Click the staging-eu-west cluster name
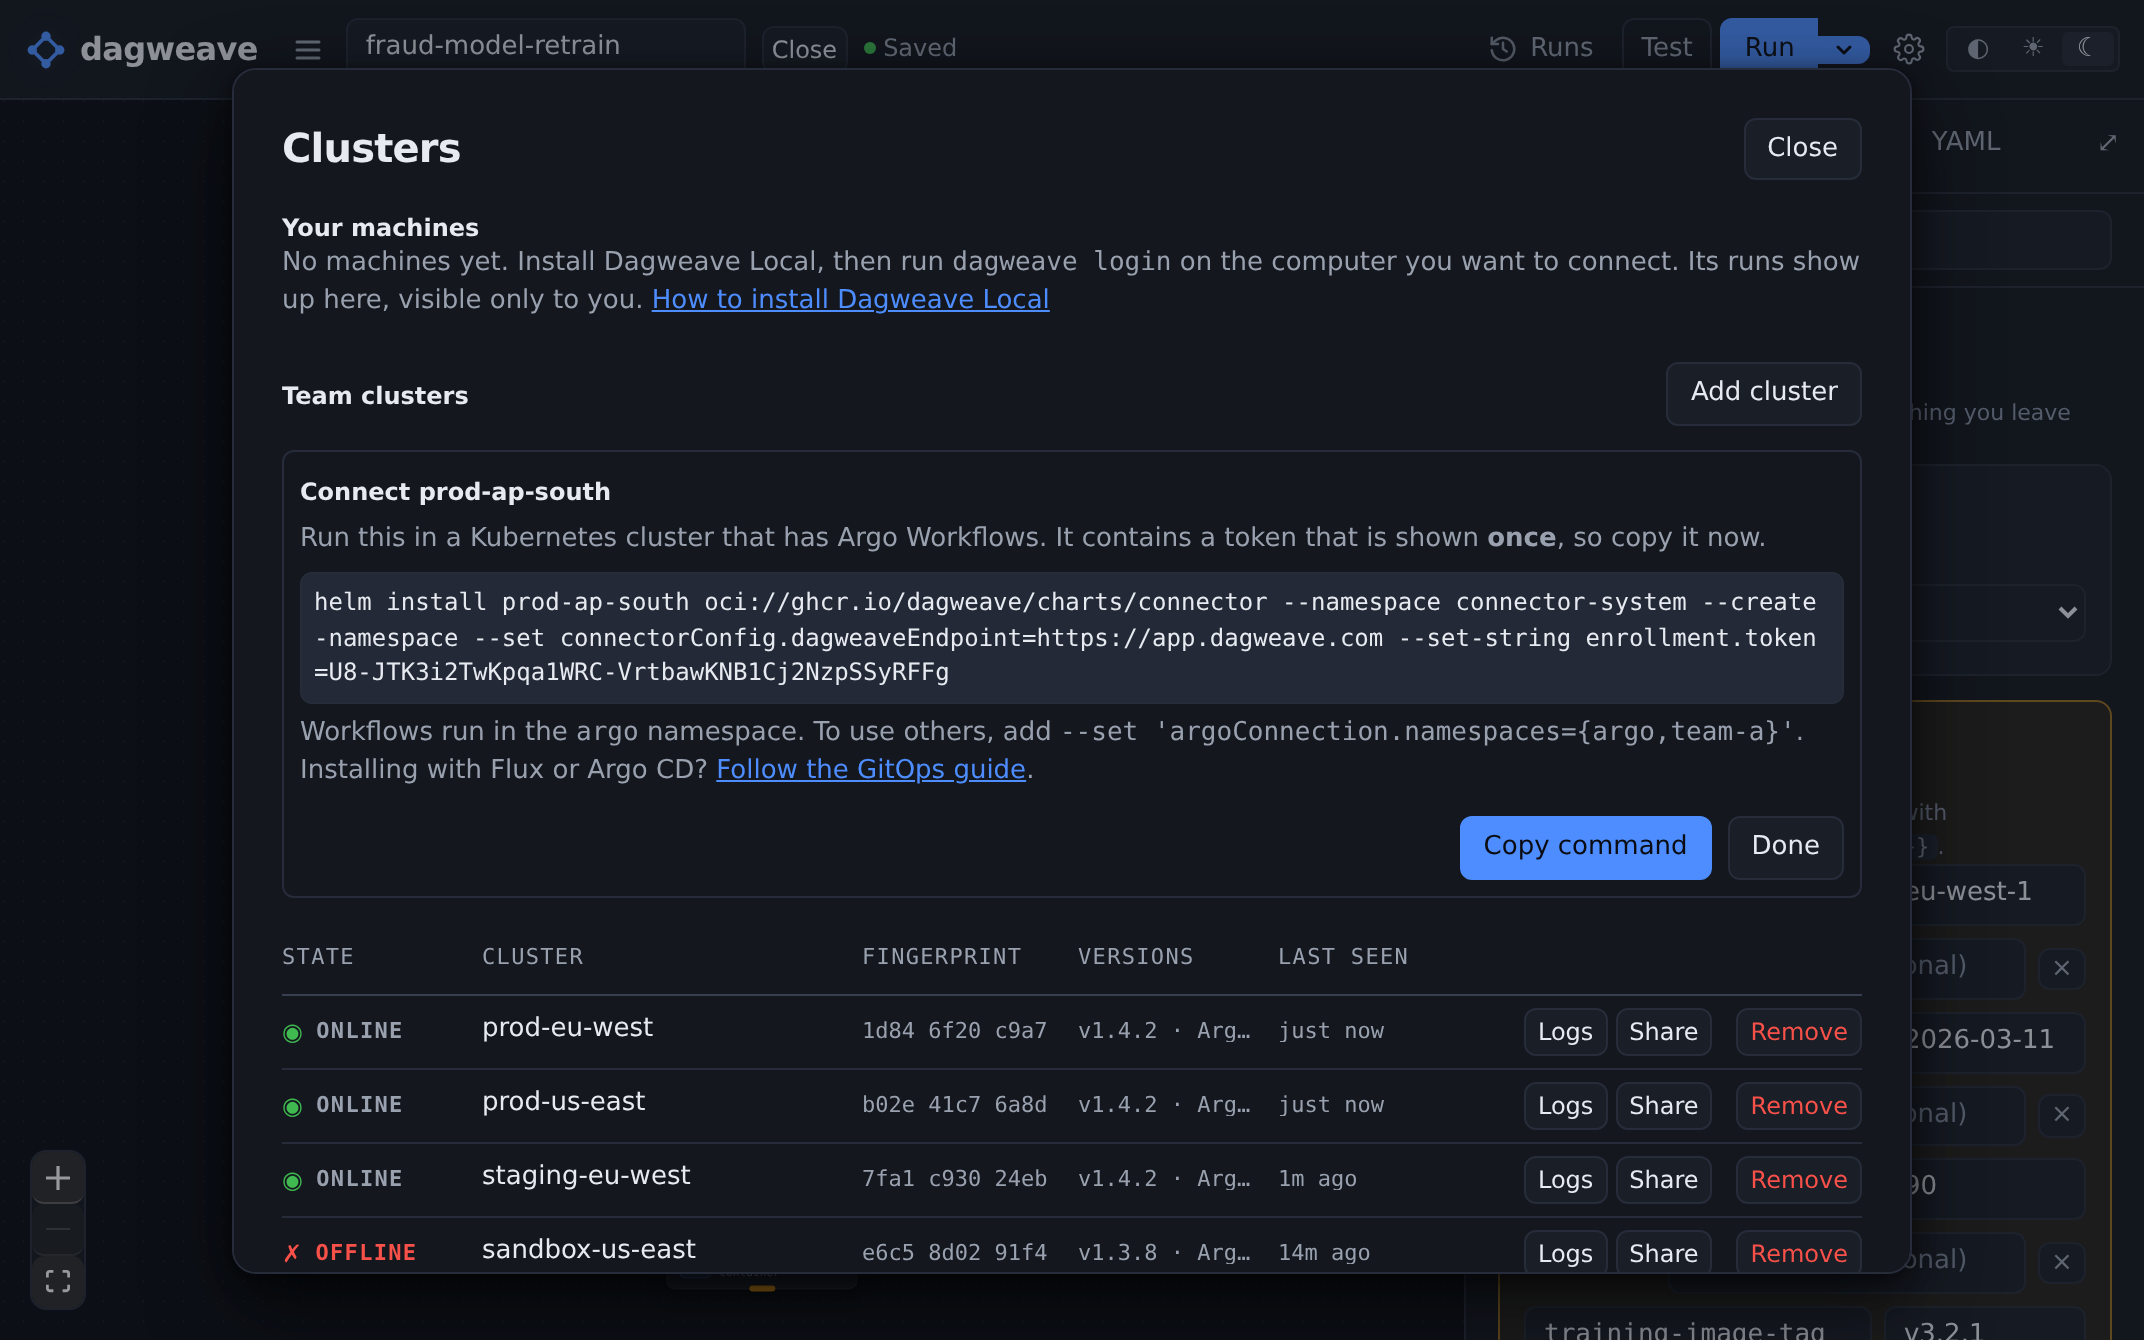 pyautogui.click(x=586, y=1176)
